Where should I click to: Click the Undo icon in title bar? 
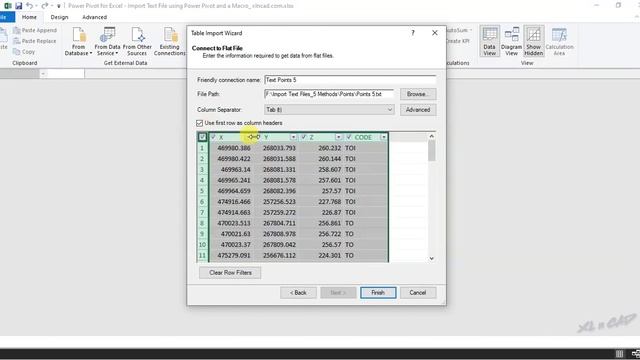pyautogui.click(x=29, y=6)
